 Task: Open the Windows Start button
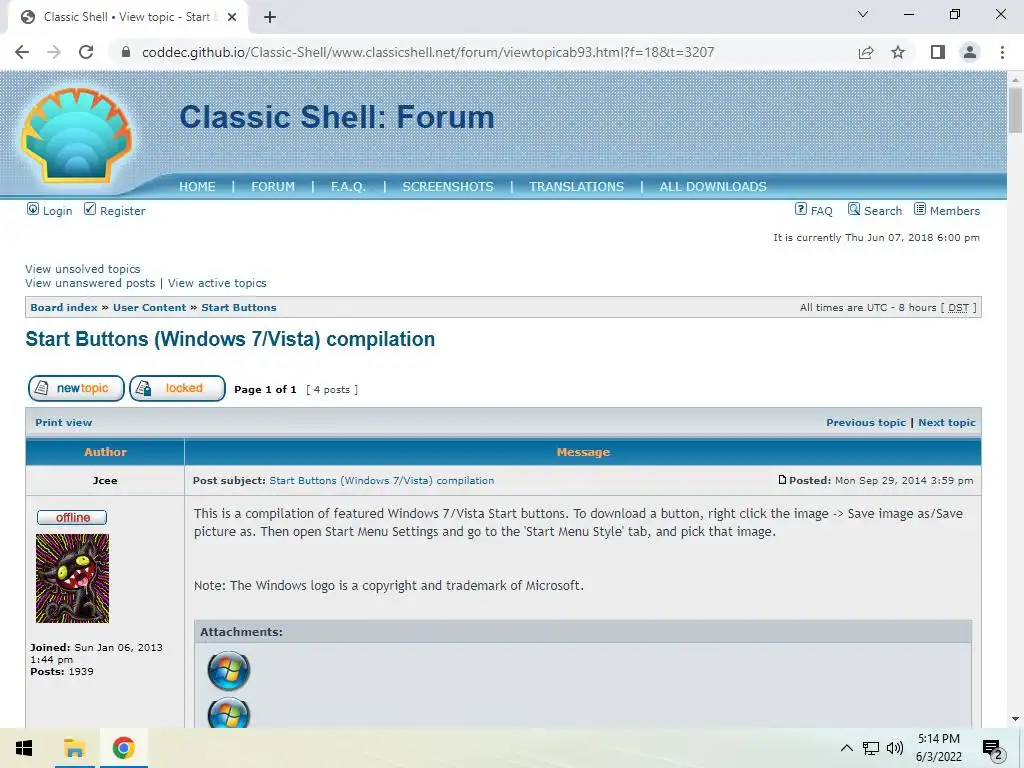24,748
